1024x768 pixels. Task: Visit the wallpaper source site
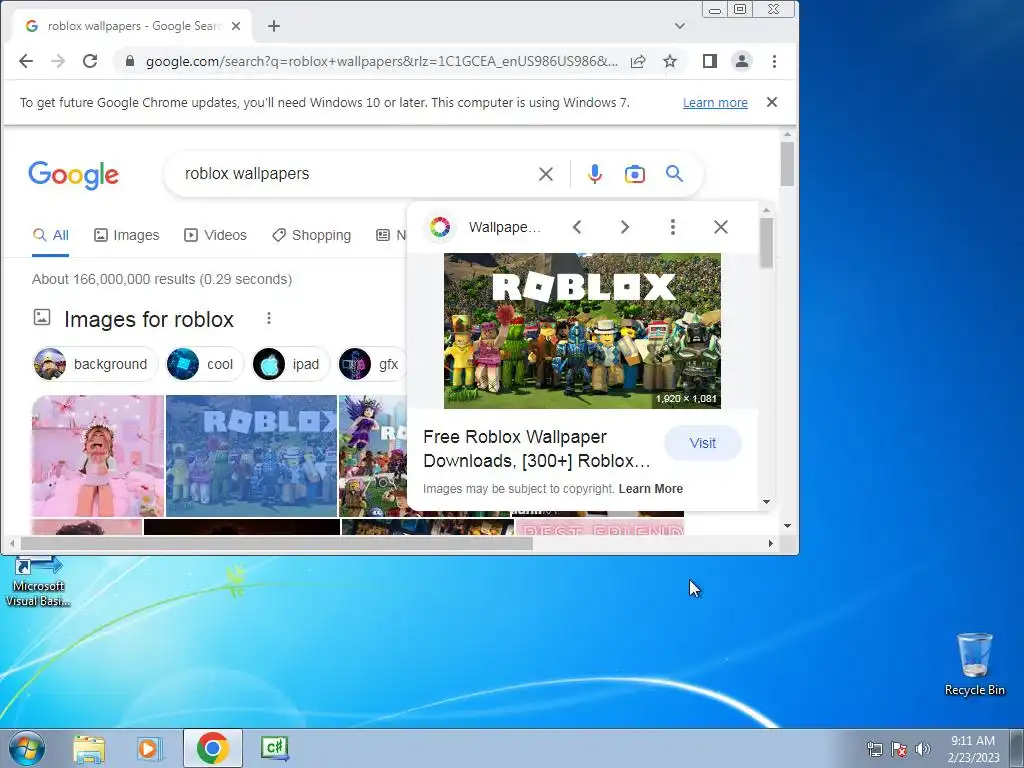pos(703,443)
